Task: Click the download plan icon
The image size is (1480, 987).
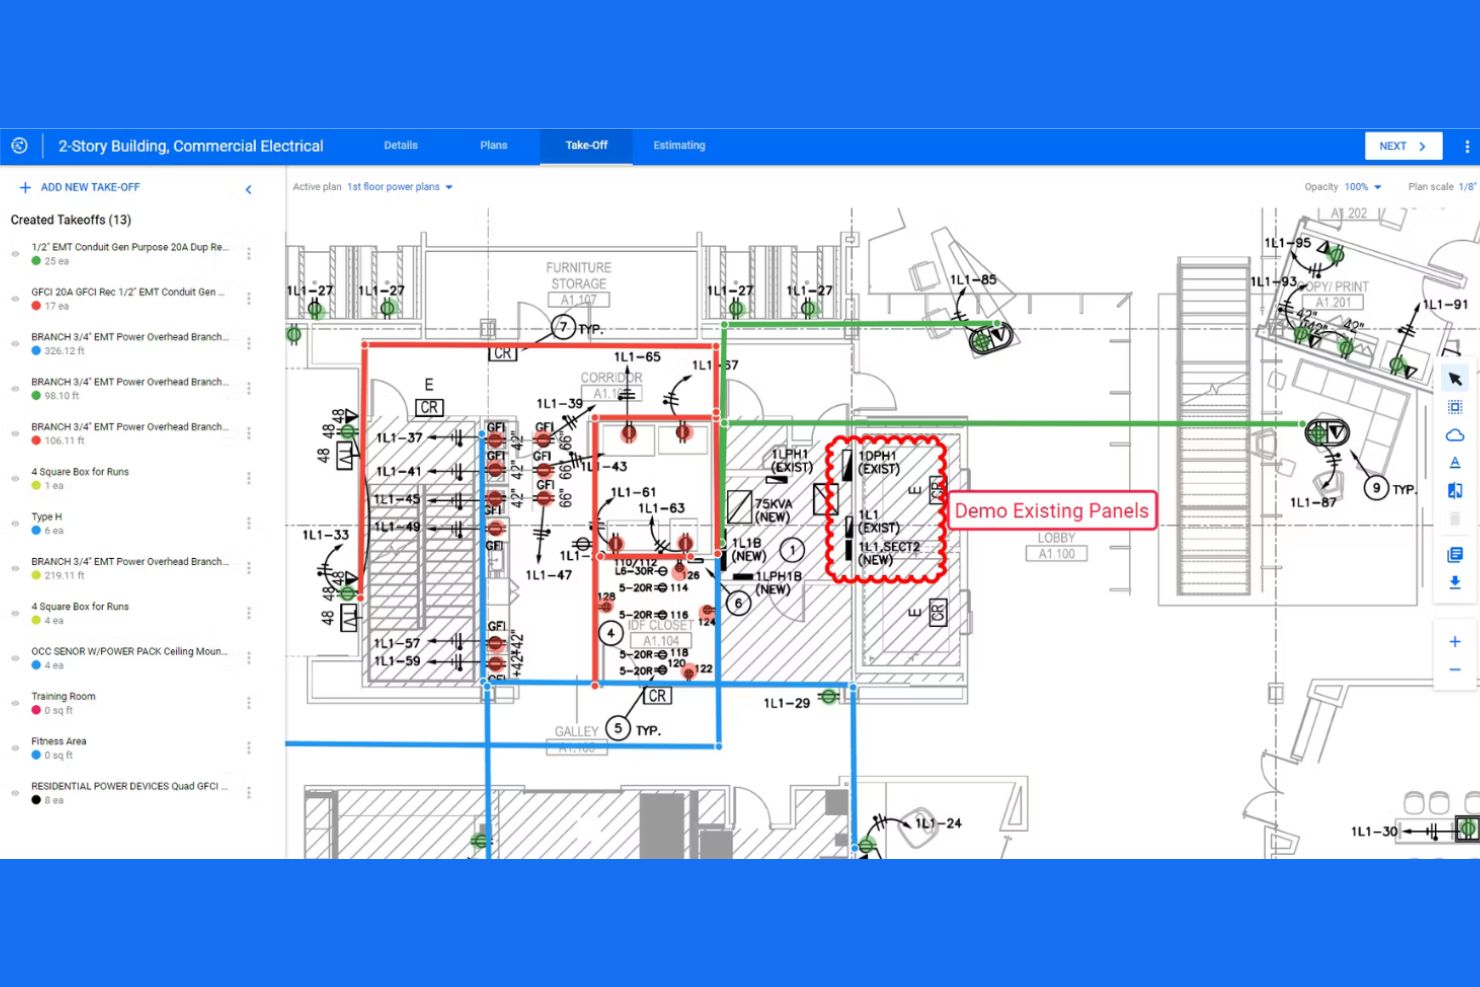Action: (1455, 583)
